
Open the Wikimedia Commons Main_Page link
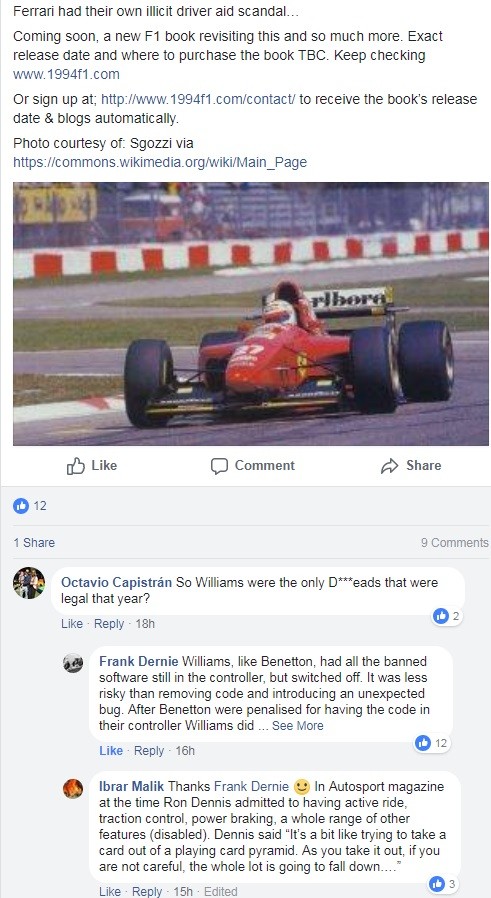[x=160, y=162]
